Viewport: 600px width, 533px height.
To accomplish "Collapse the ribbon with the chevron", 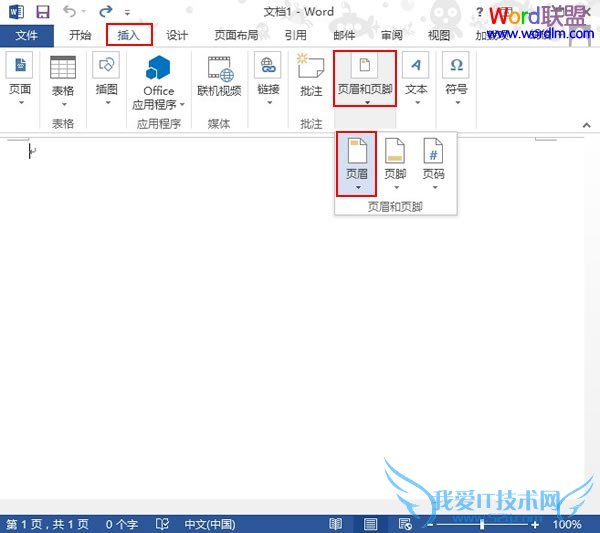I will click(587, 125).
